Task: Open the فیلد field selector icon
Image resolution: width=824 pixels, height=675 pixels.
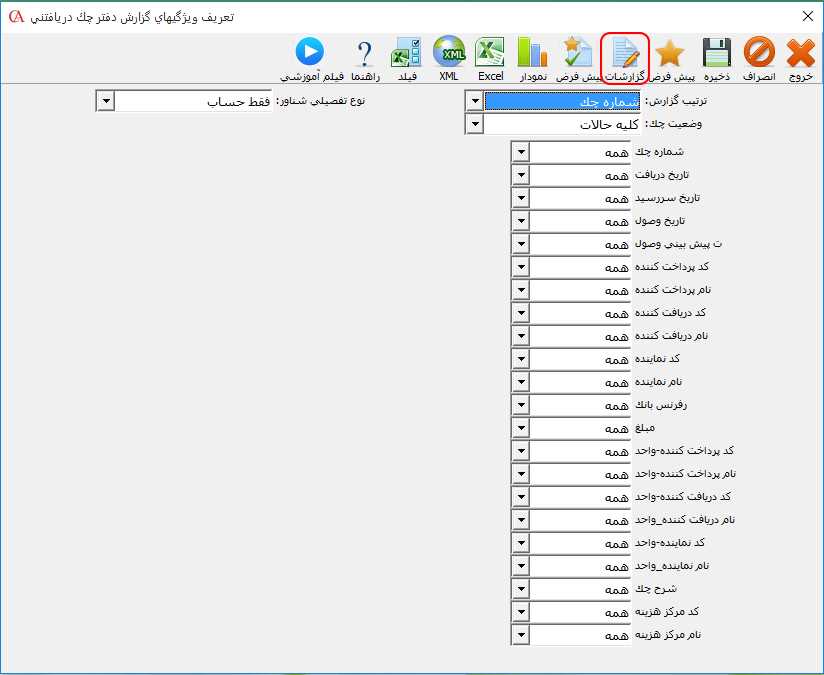Action: tap(406, 52)
